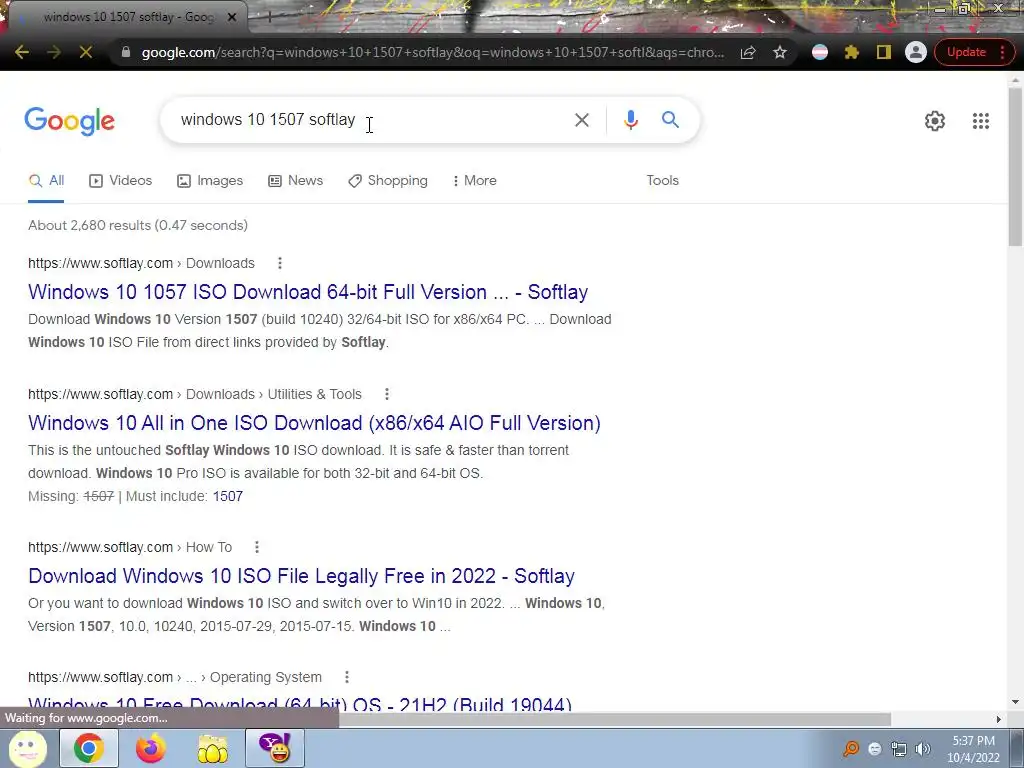Screen dimensions: 1024x768
Task: Open the Chrome profile avatar
Action: [916, 52]
